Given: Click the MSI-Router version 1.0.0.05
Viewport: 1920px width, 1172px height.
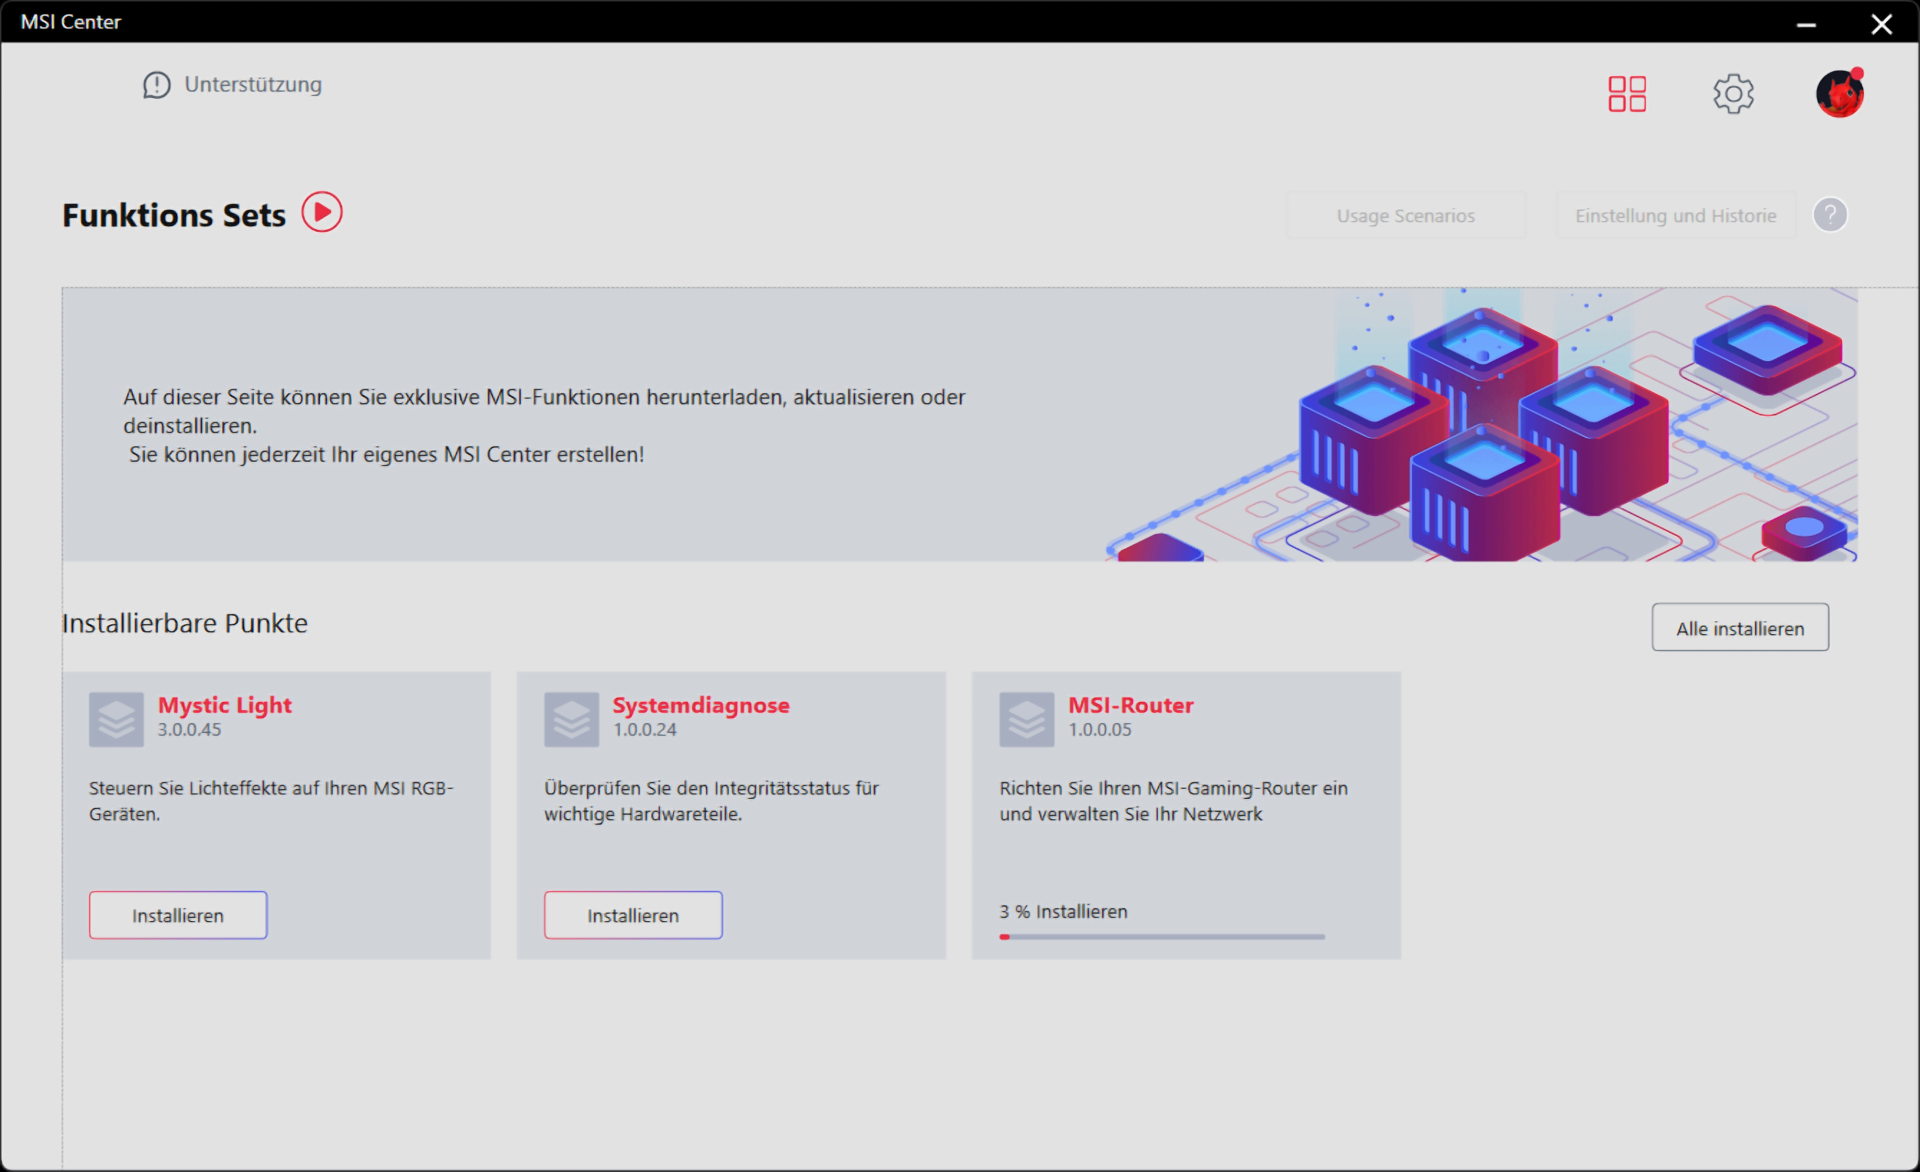Looking at the screenshot, I should (1100, 730).
